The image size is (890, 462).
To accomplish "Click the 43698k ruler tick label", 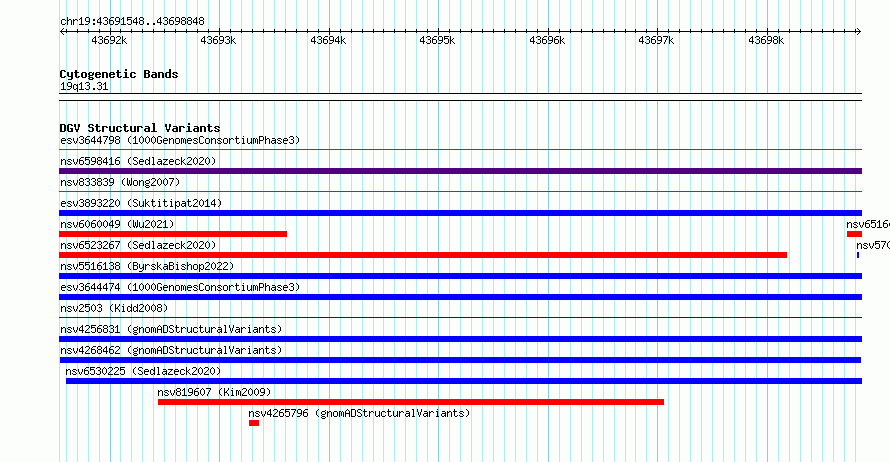I will (766, 41).
